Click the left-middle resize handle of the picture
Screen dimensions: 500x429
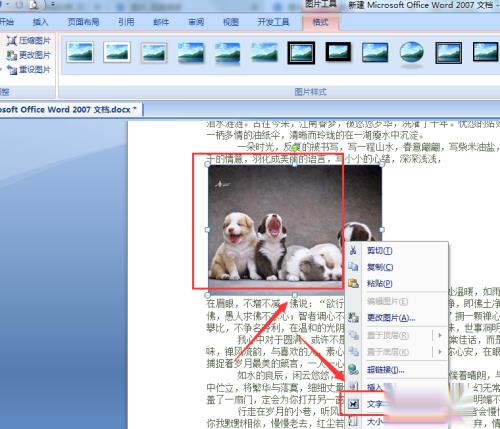(207, 230)
